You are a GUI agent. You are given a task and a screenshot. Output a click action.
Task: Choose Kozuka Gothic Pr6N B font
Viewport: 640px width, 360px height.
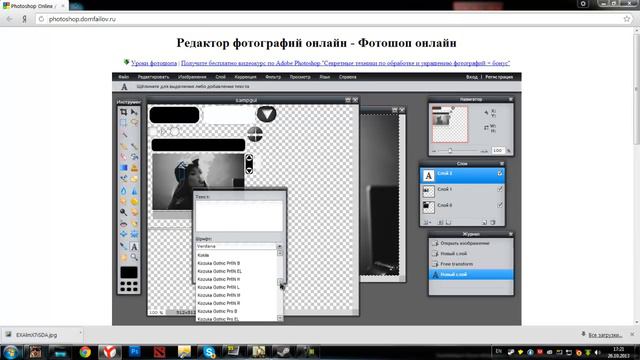click(x=219, y=263)
